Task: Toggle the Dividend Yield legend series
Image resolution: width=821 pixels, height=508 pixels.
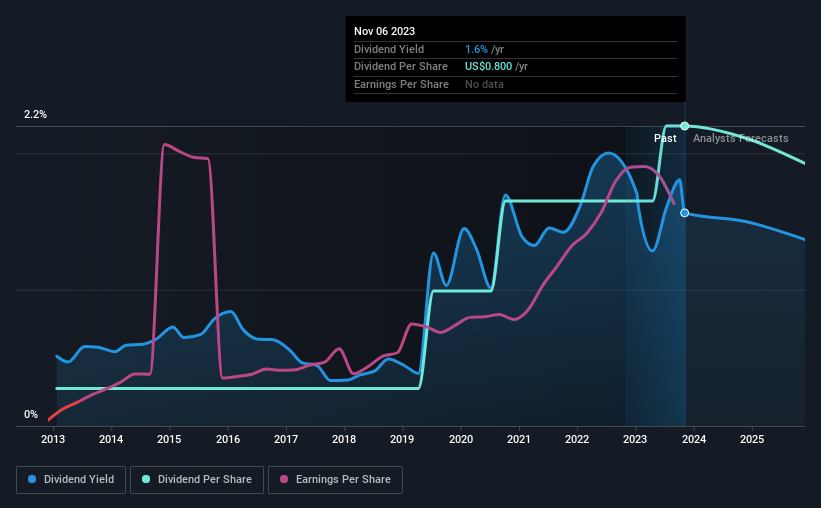Action: point(71,480)
